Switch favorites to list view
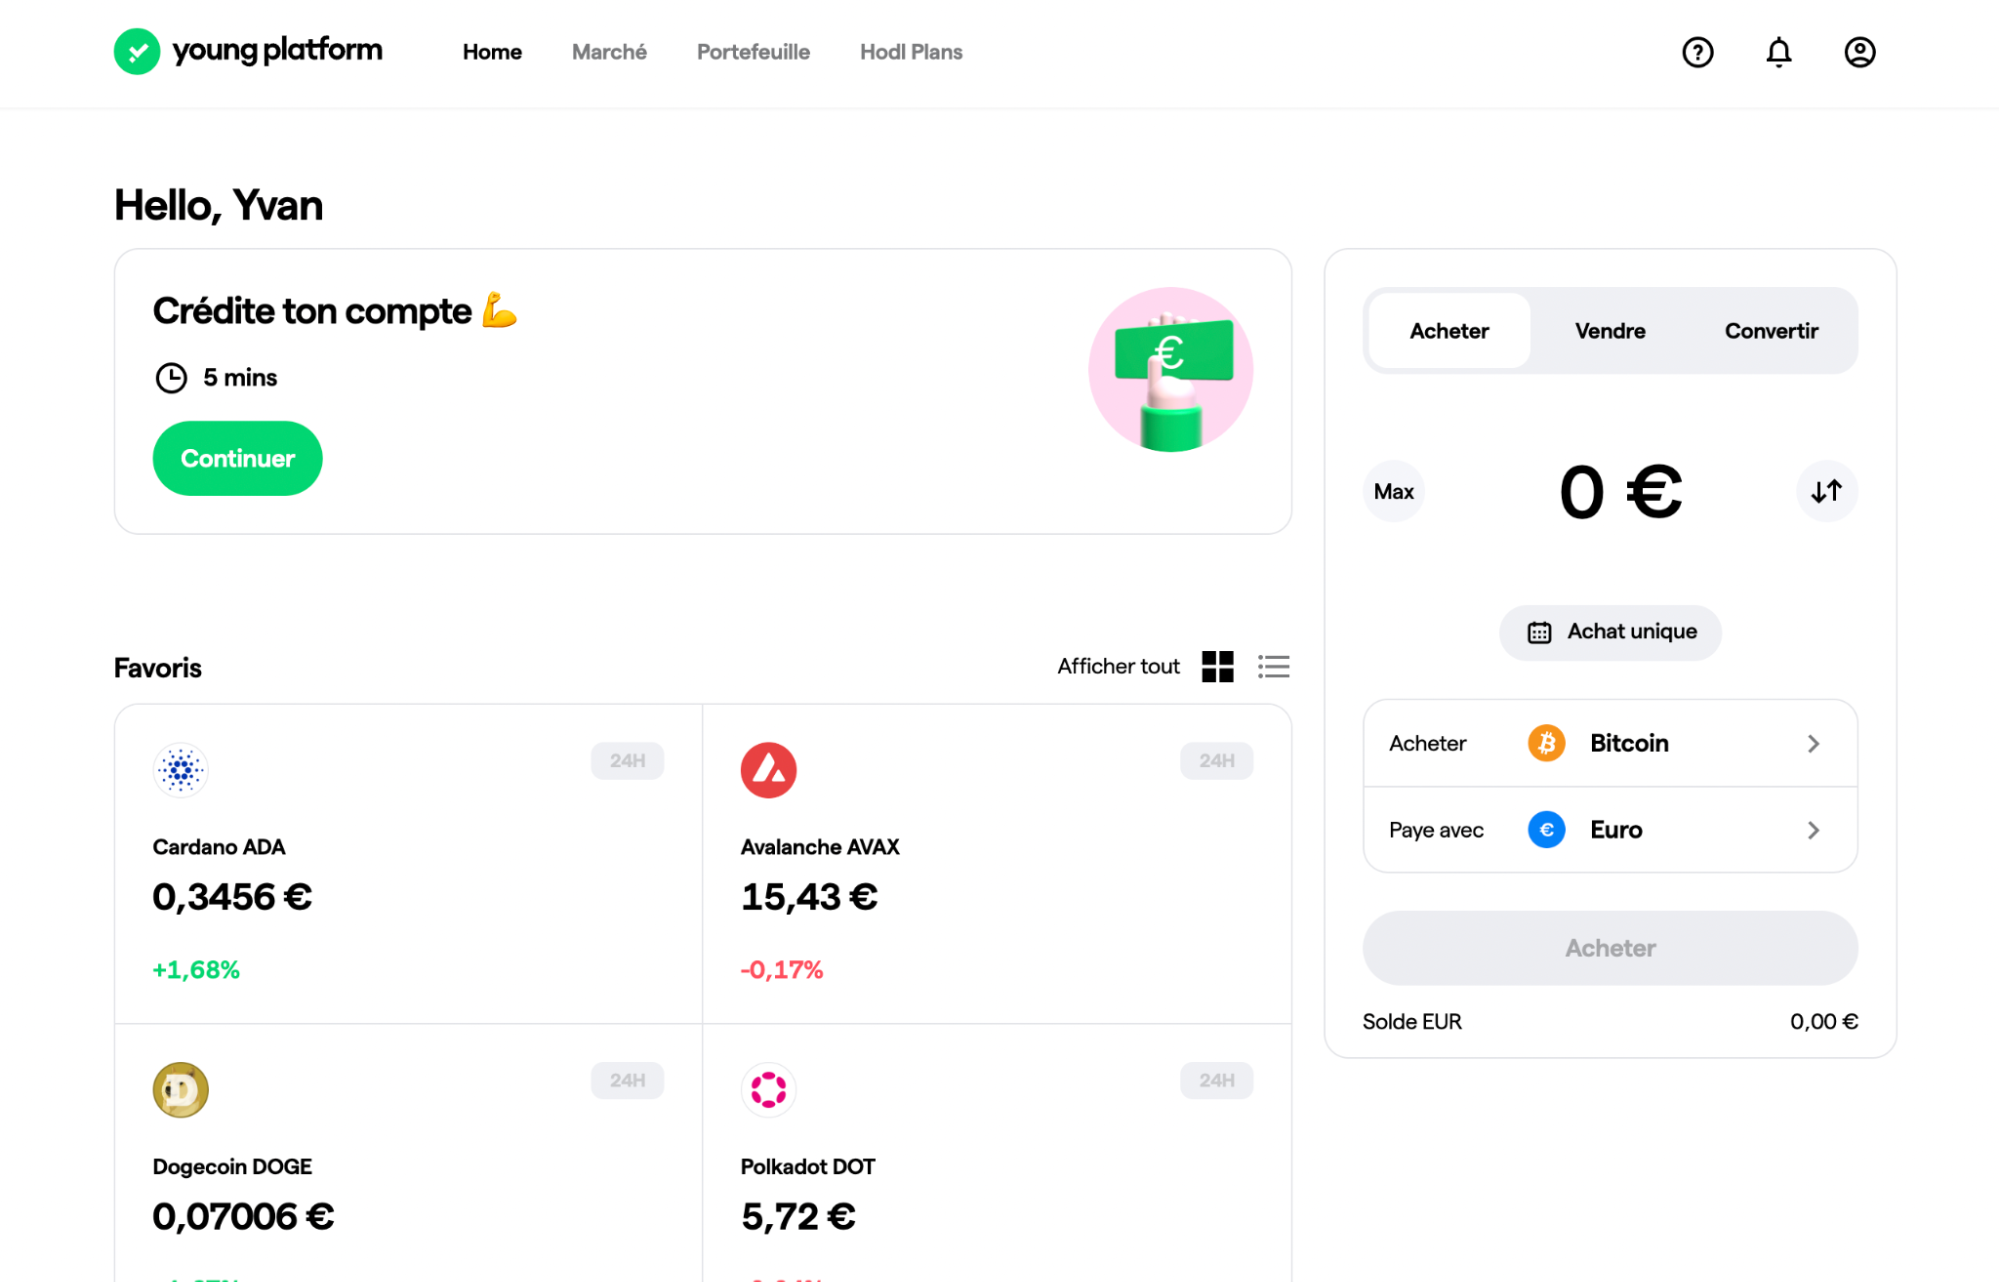1999x1282 pixels. point(1273,666)
